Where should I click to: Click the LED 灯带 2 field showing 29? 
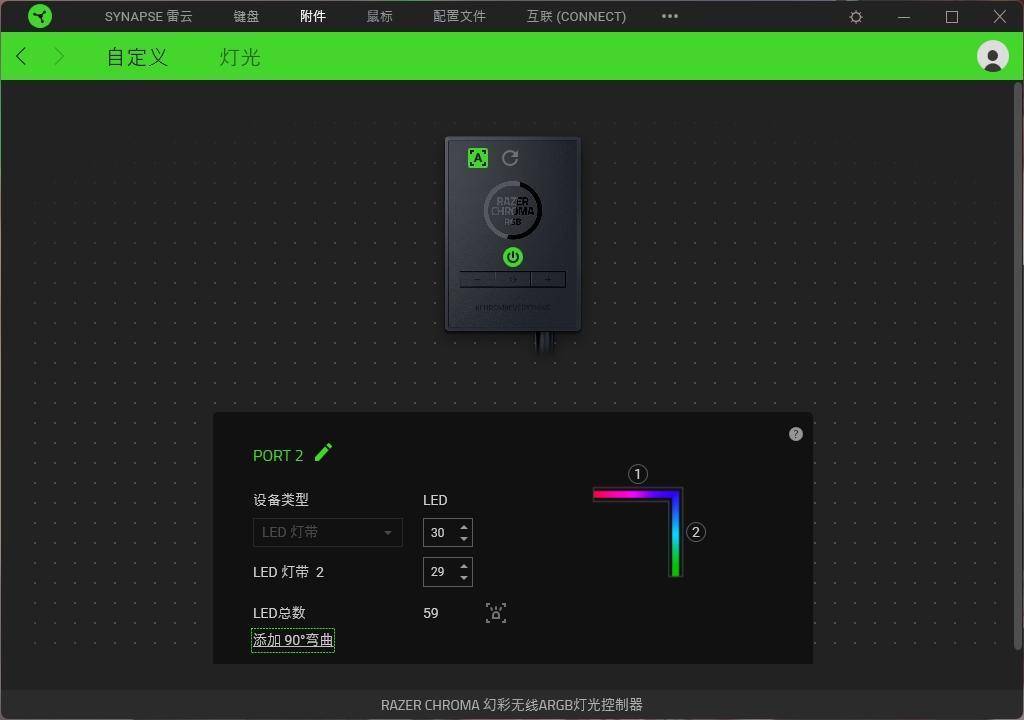coord(440,572)
